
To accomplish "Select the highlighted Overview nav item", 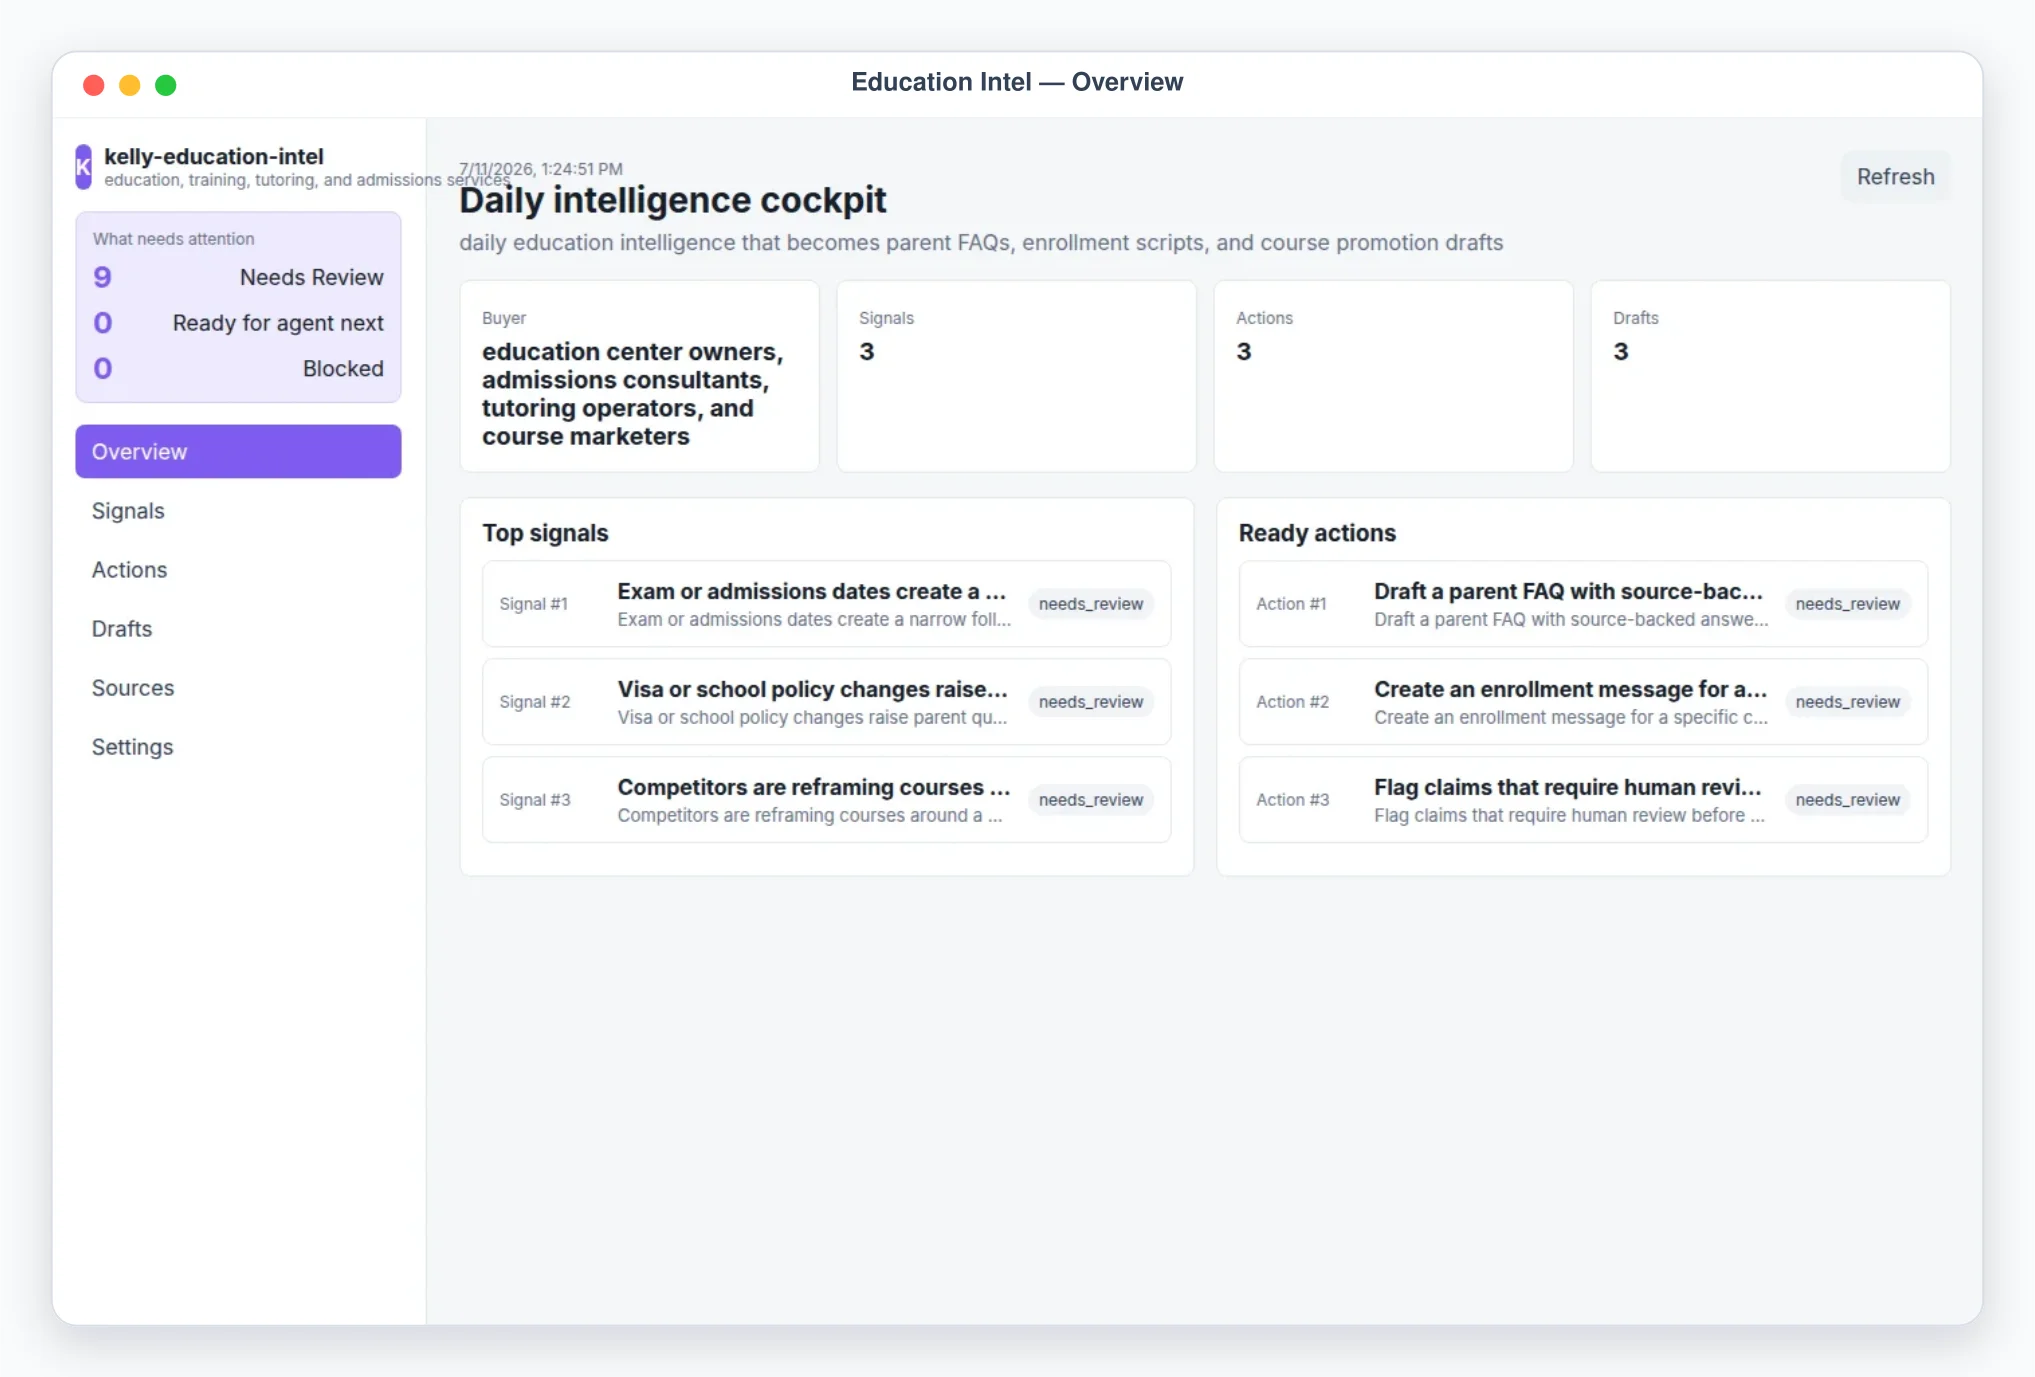I will coord(238,452).
